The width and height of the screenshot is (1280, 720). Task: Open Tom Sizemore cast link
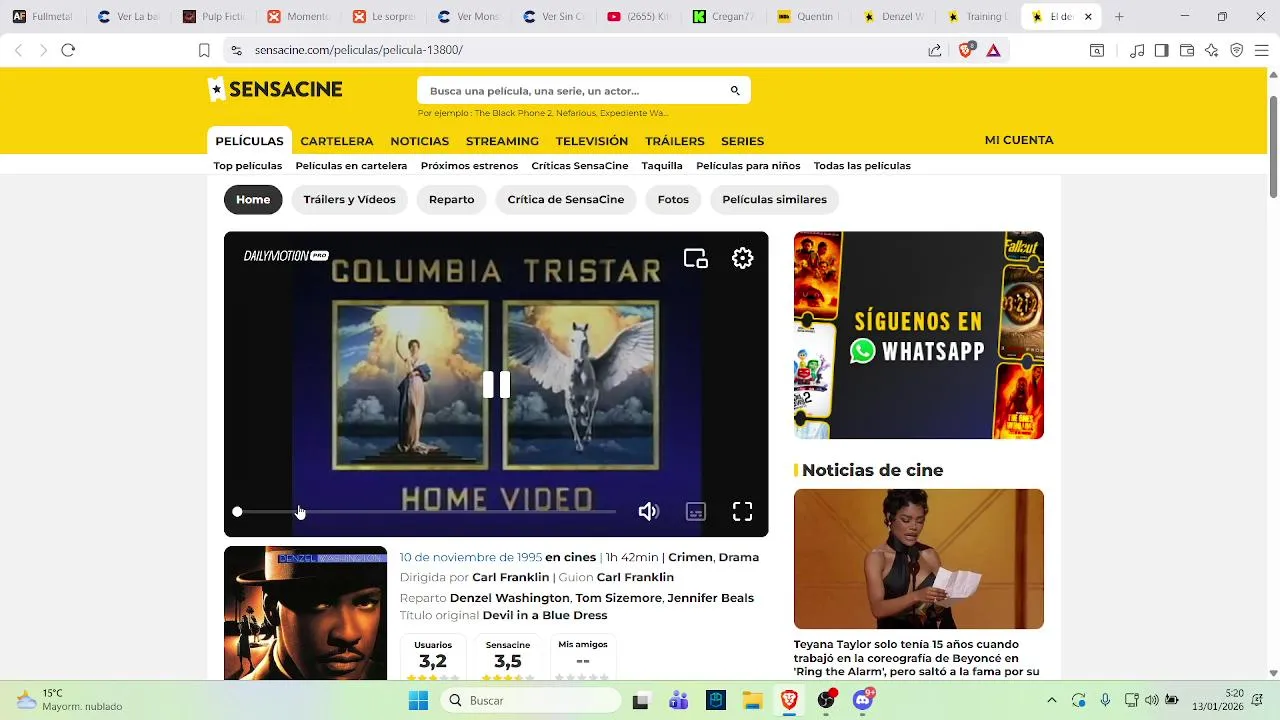pyautogui.click(x=618, y=598)
